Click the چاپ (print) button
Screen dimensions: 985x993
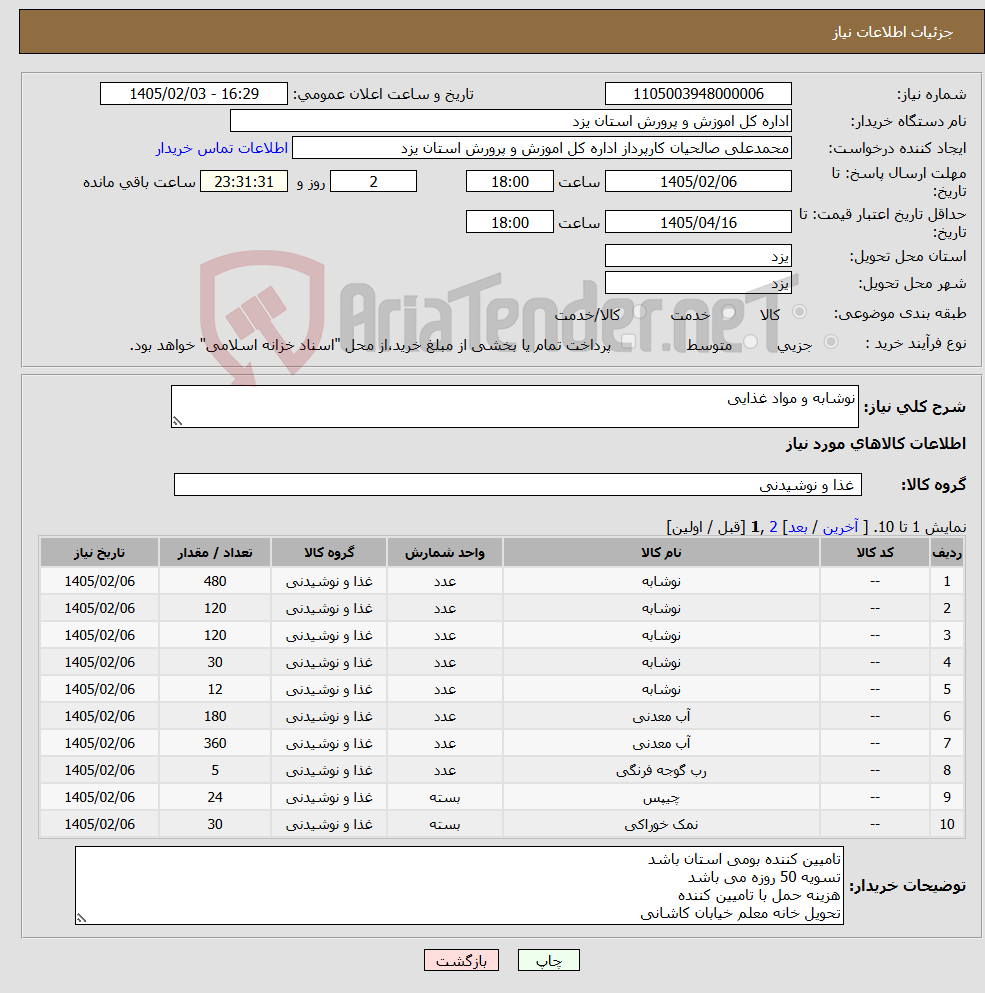tap(549, 960)
